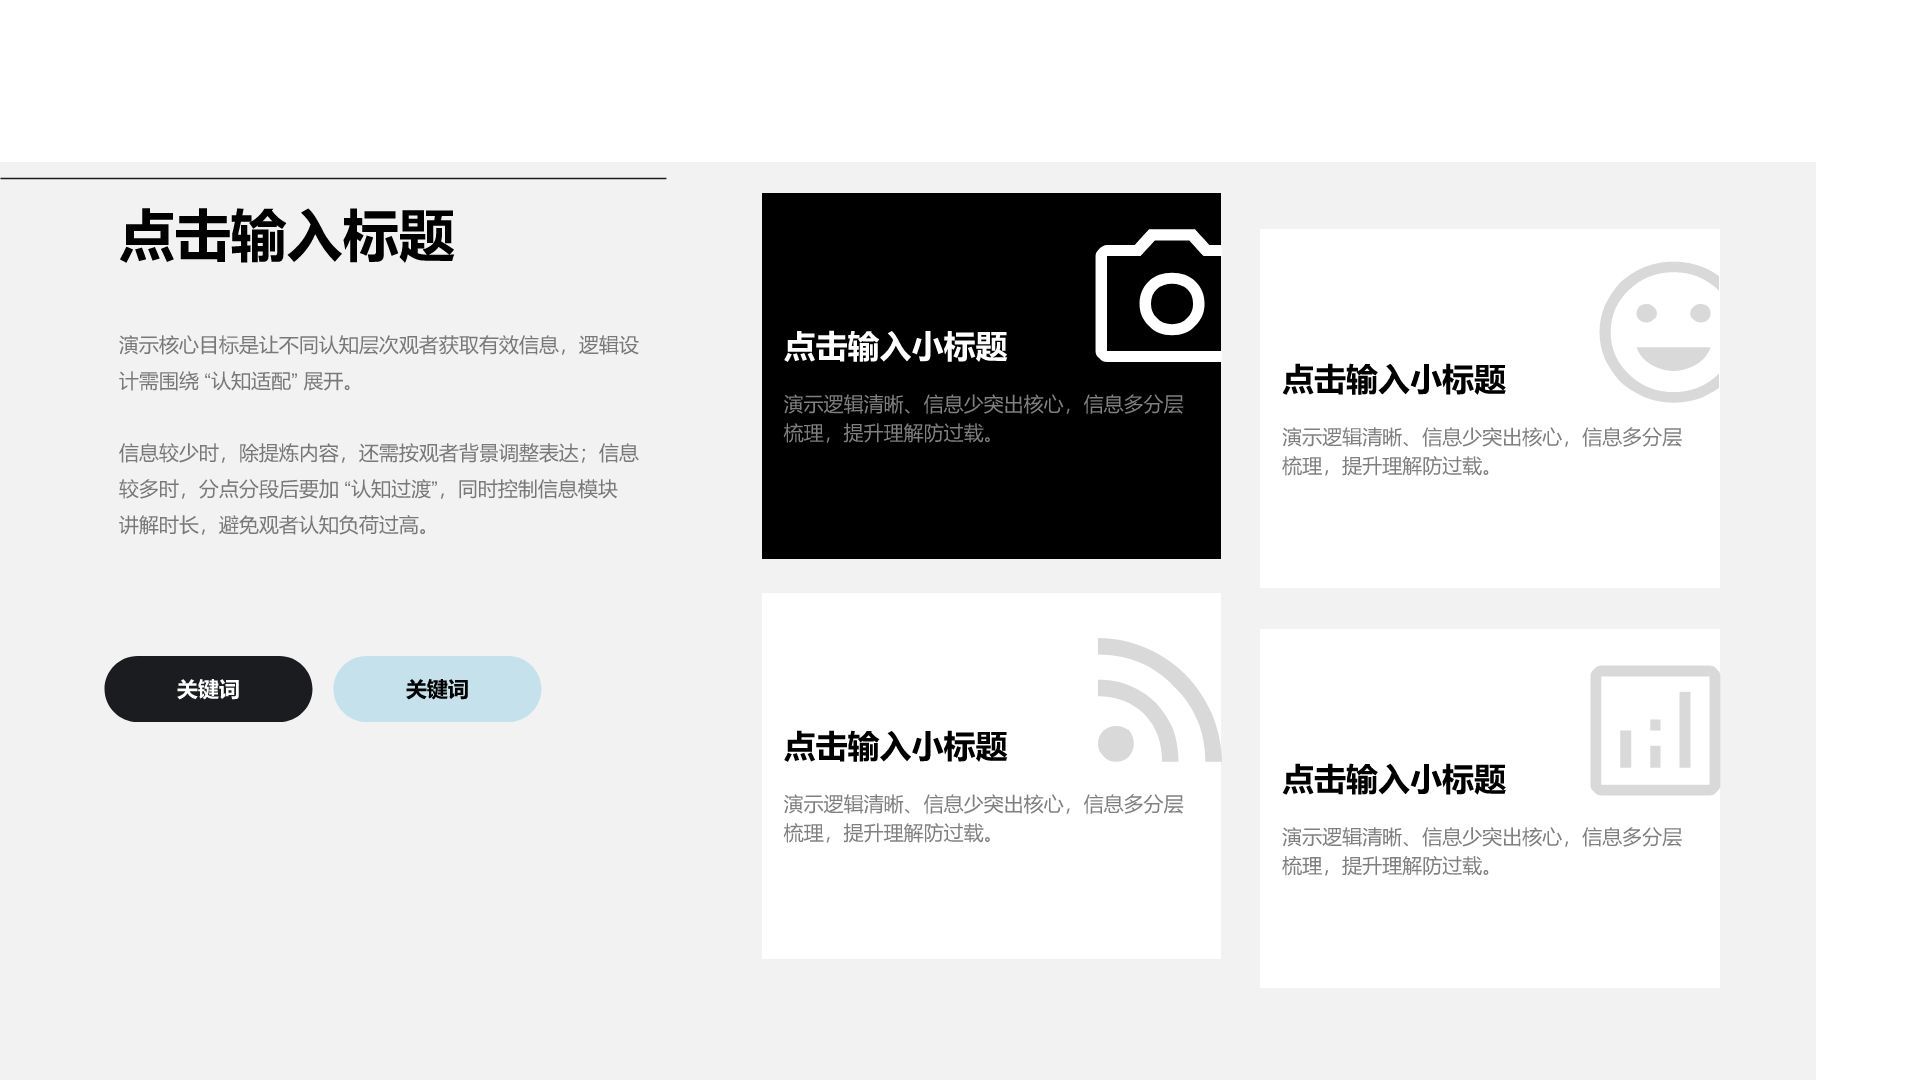Click the bar chart icon
The height and width of the screenshot is (1080, 1920).
tap(1655, 731)
